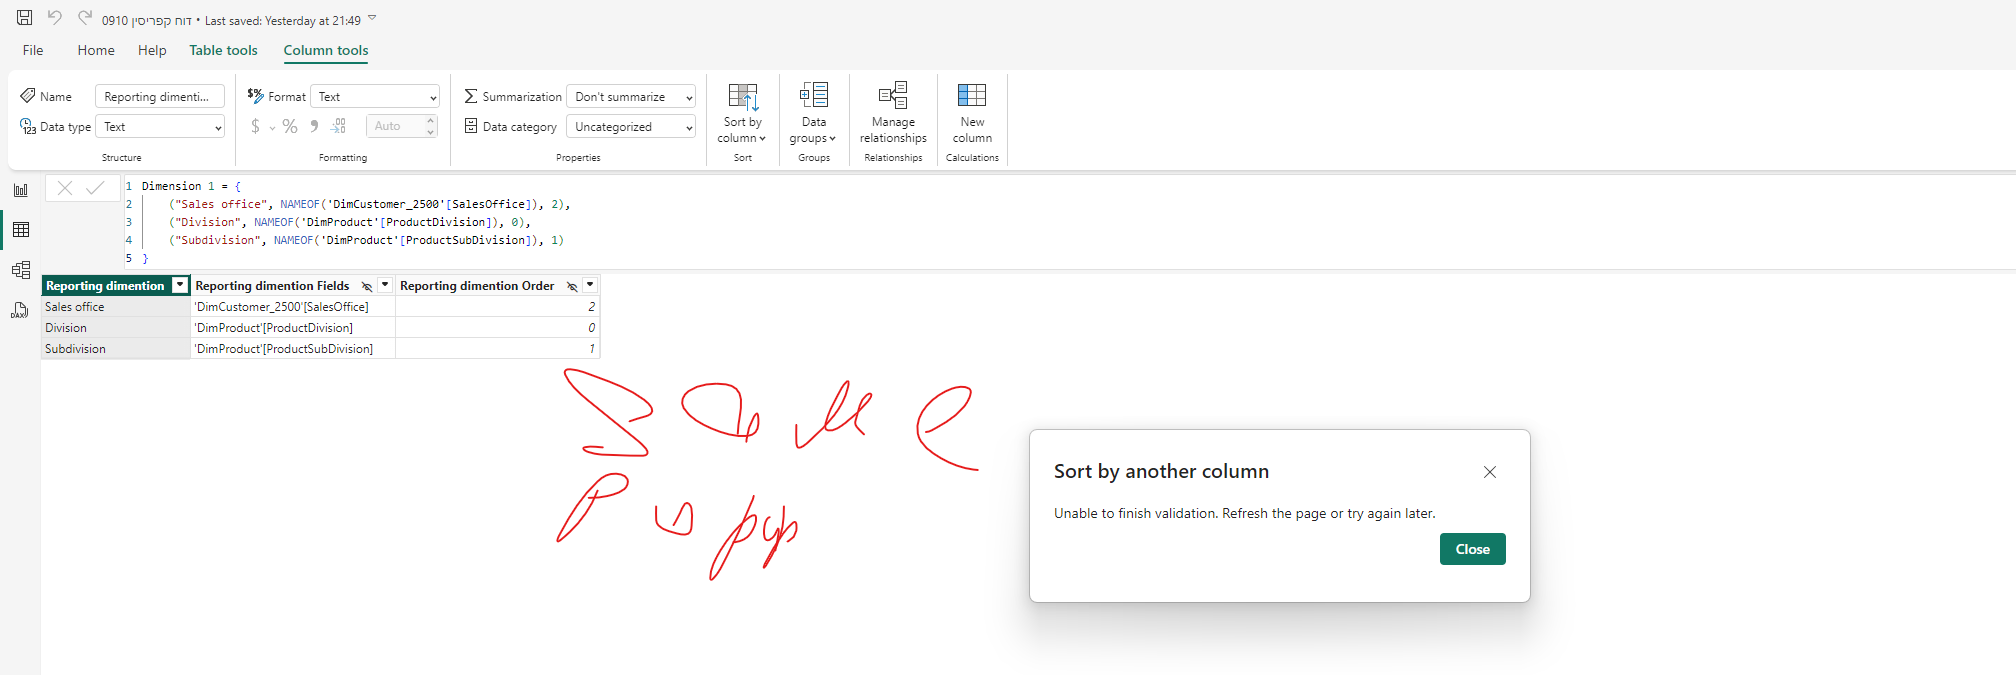Viewport: 2016px width, 675px height.
Task: Dismiss dialog with the X icon
Action: (x=1490, y=472)
